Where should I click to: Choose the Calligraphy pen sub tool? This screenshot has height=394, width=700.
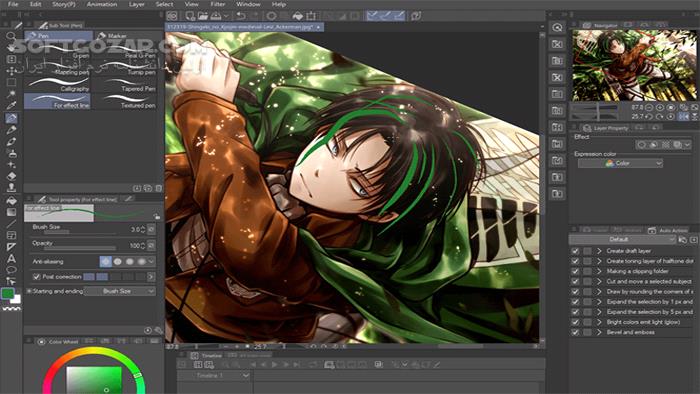click(57, 84)
